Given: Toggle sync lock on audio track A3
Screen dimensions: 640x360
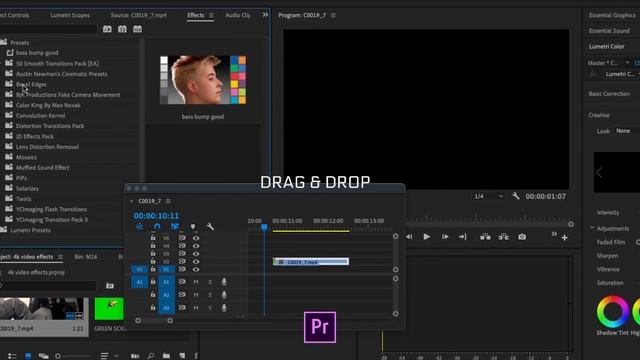Looking at the screenshot, I should click(x=182, y=307).
